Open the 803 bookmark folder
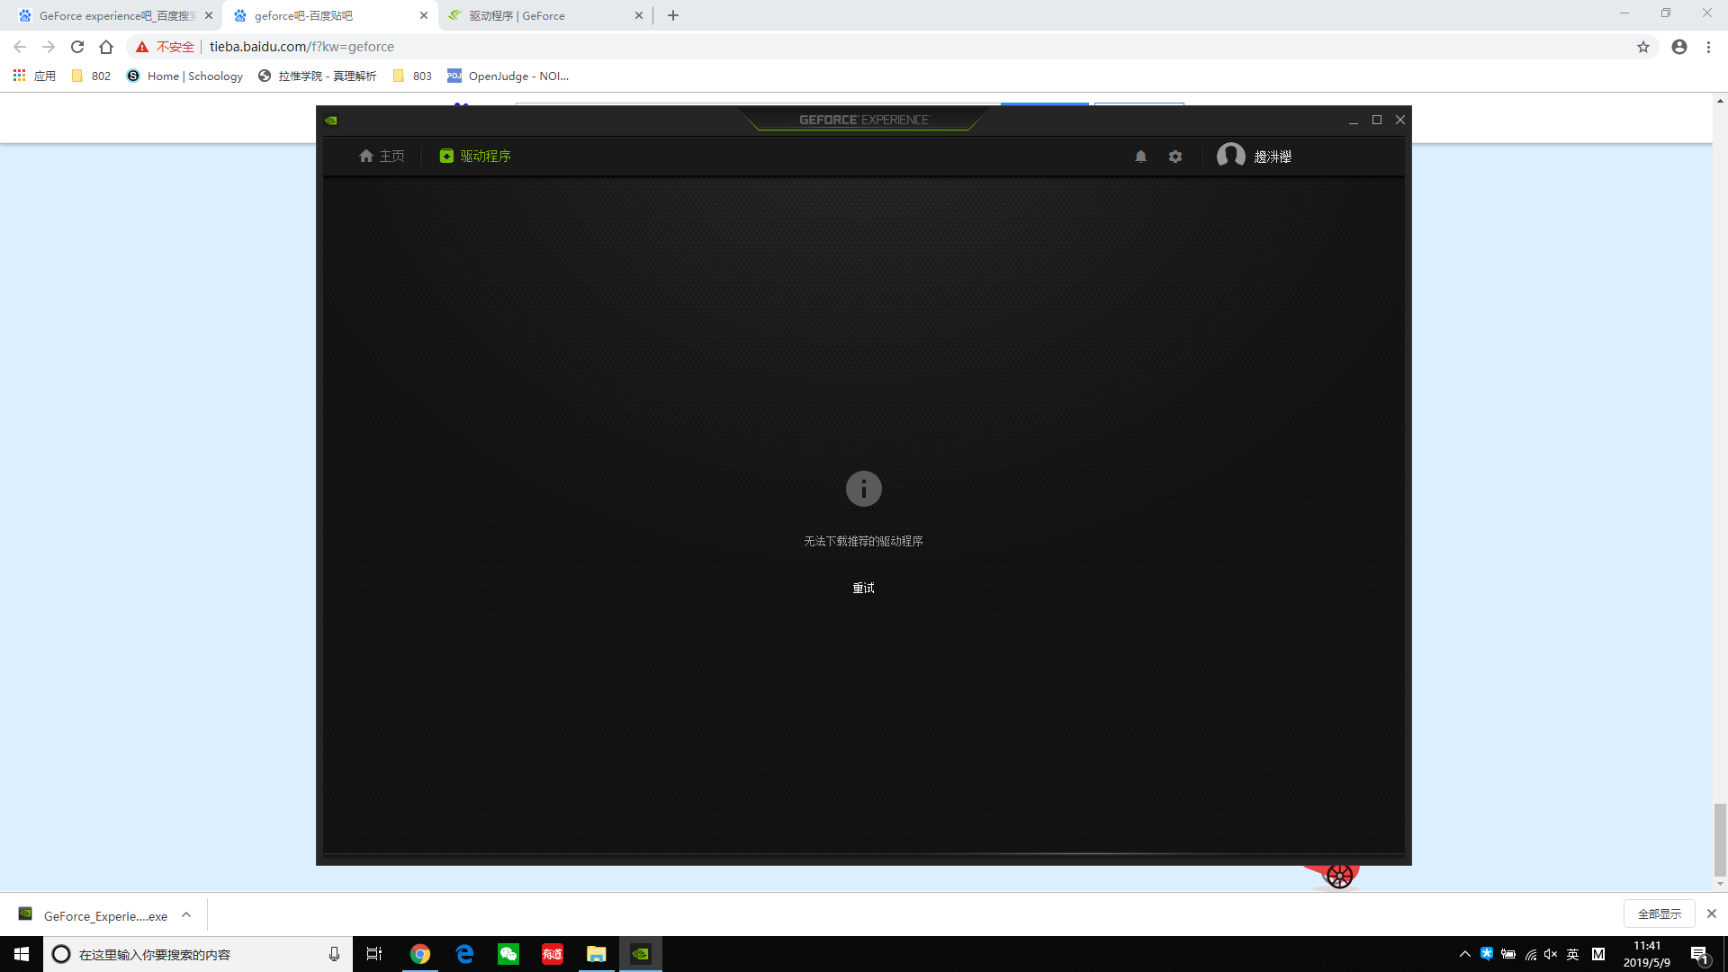The width and height of the screenshot is (1728, 972). pos(412,76)
